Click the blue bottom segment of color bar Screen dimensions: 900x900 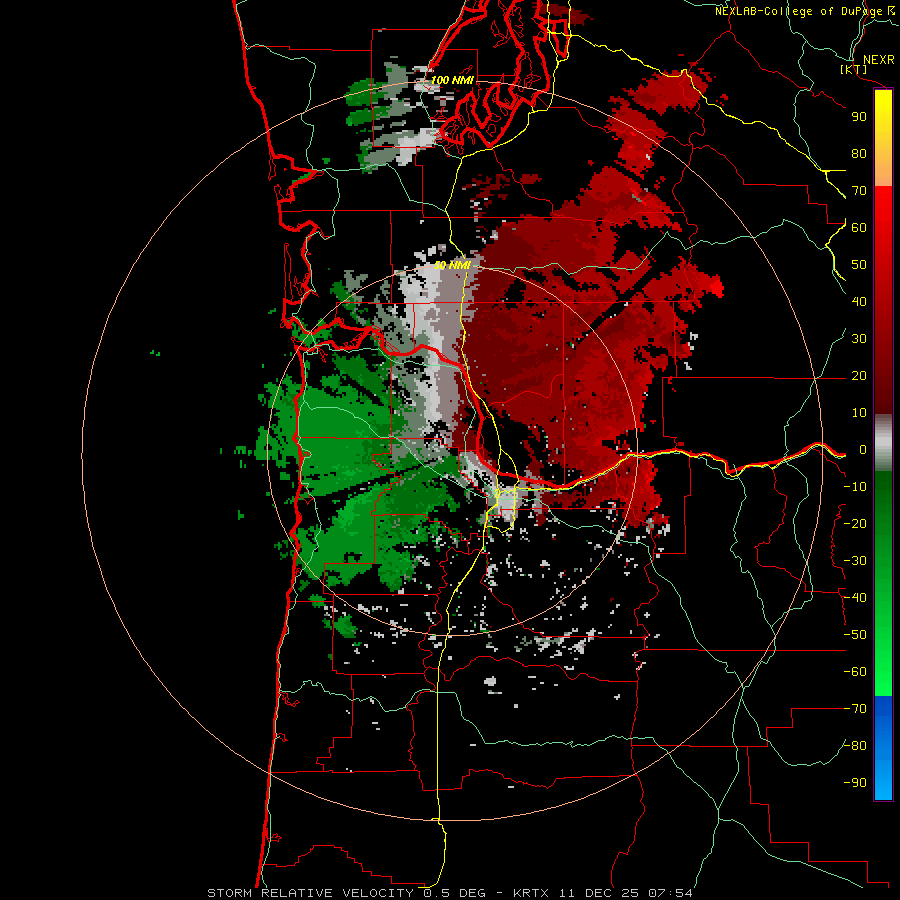[x=883, y=748]
